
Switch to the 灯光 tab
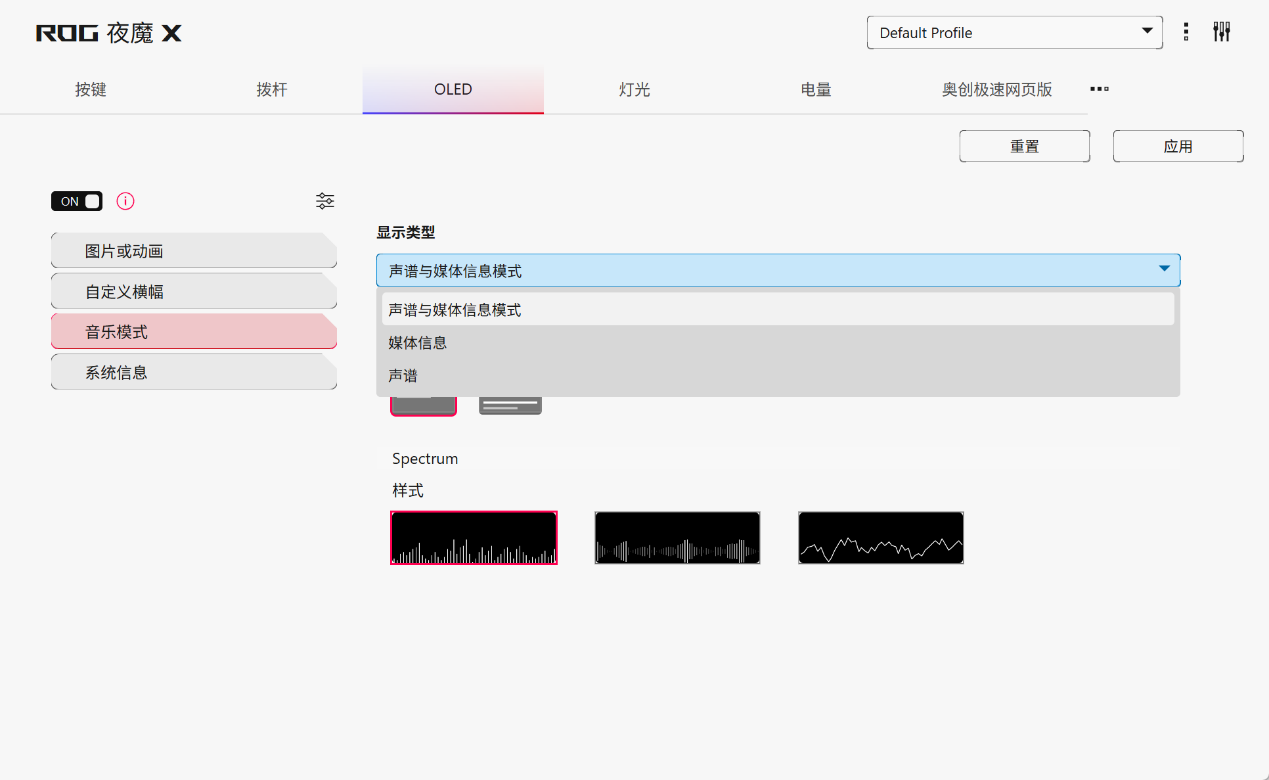click(x=634, y=90)
